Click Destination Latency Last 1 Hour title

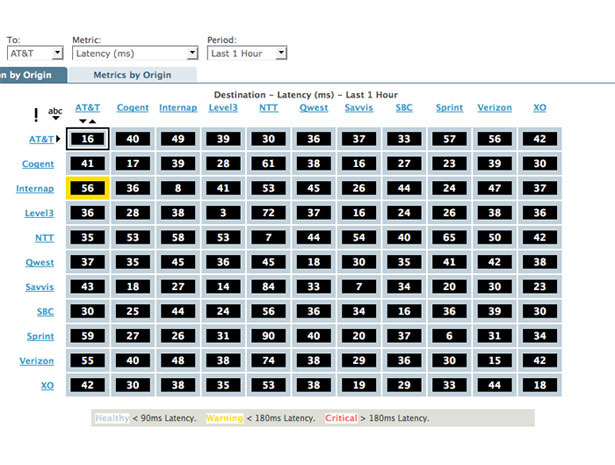(306, 95)
